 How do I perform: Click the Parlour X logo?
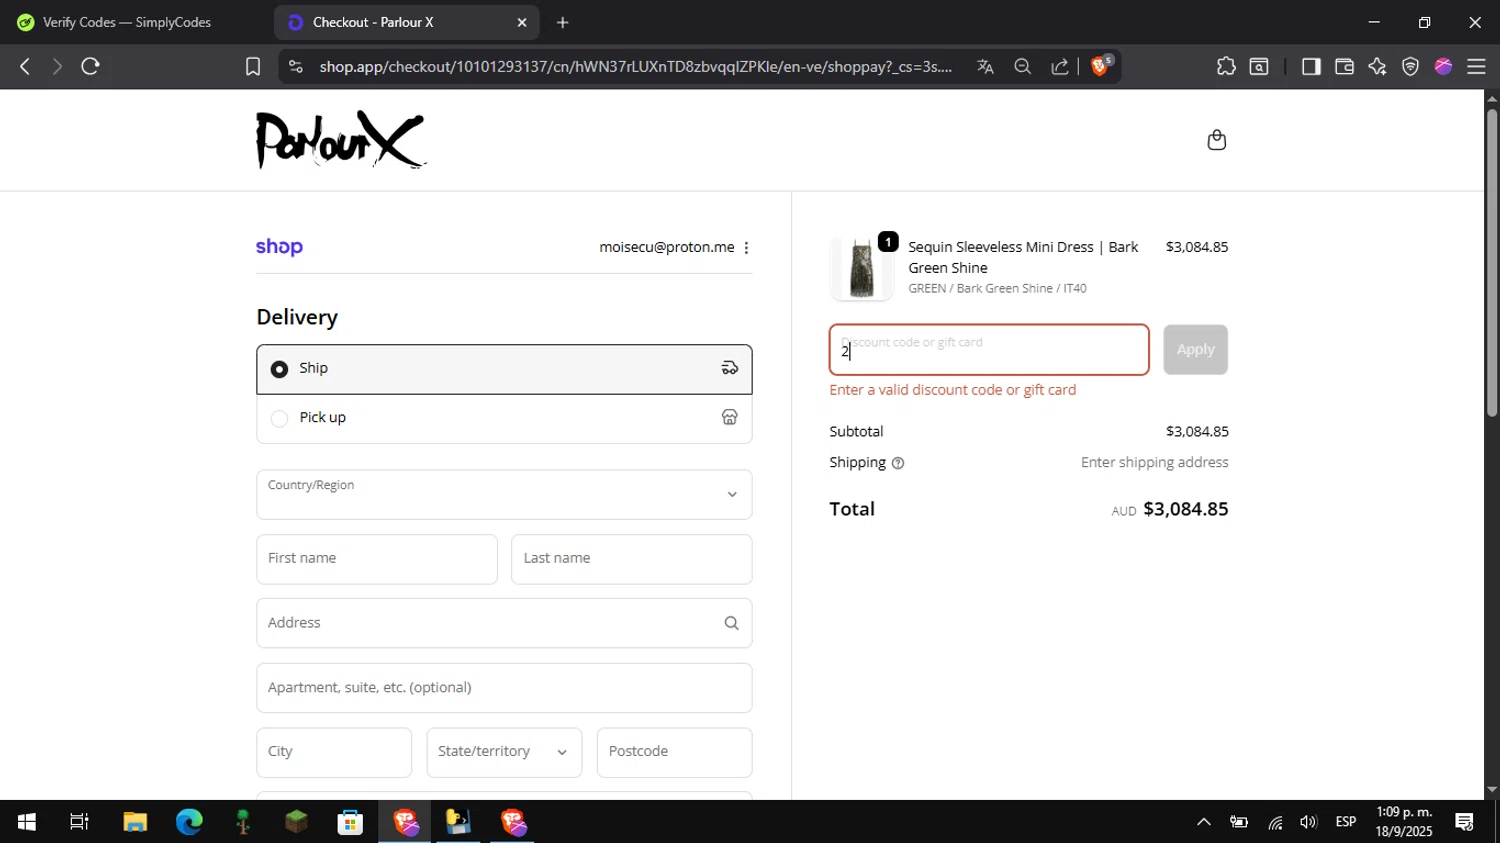pos(340,140)
